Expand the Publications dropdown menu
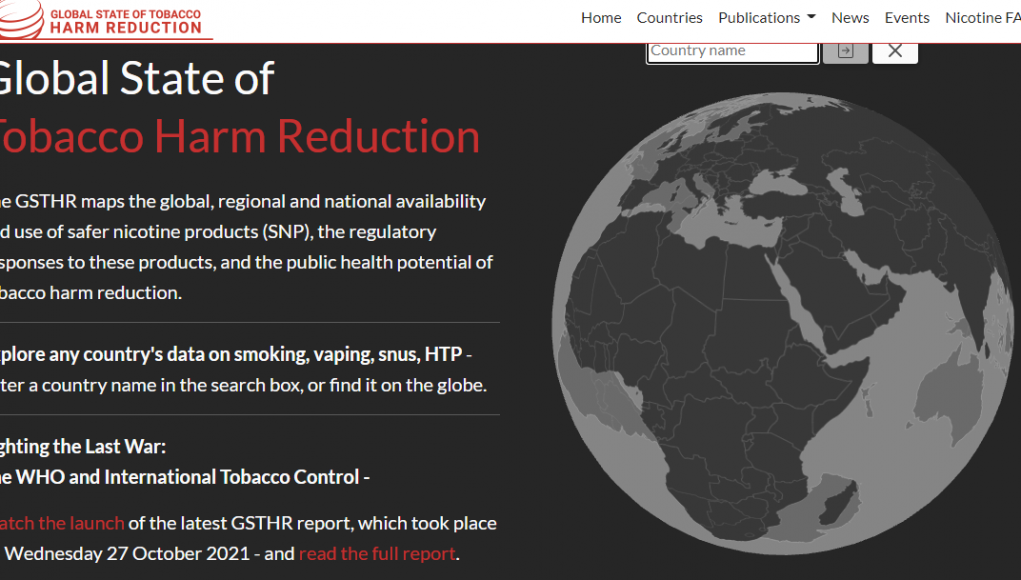This screenshot has width=1021, height=580. (x=766, y=18)
